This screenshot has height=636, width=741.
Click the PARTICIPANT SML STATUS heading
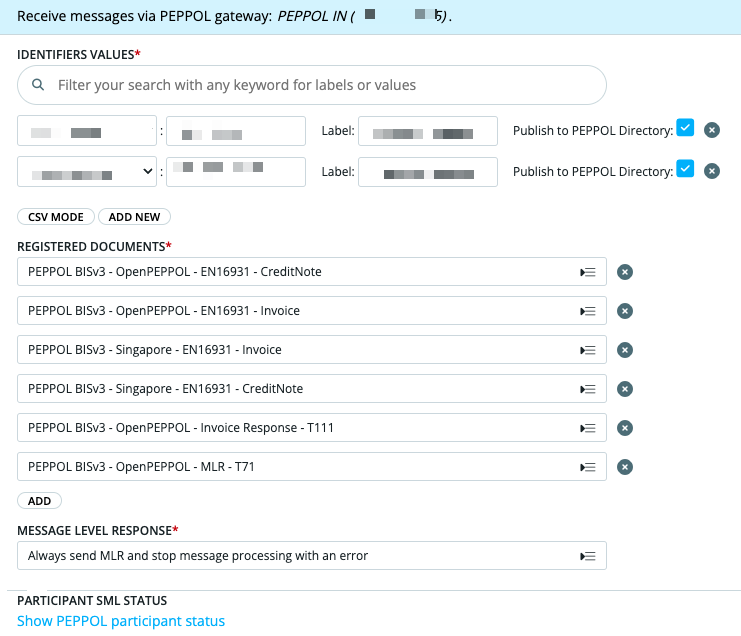92,601
